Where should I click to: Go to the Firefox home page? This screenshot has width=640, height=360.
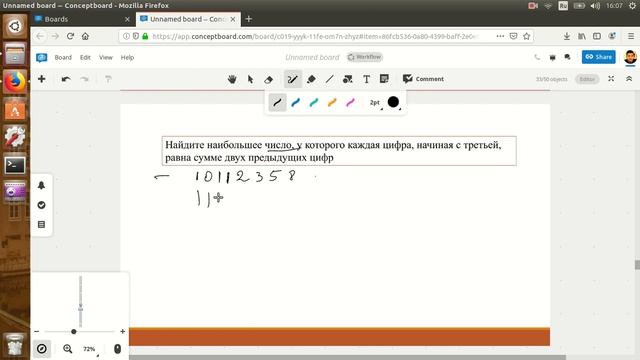point(85,36)
